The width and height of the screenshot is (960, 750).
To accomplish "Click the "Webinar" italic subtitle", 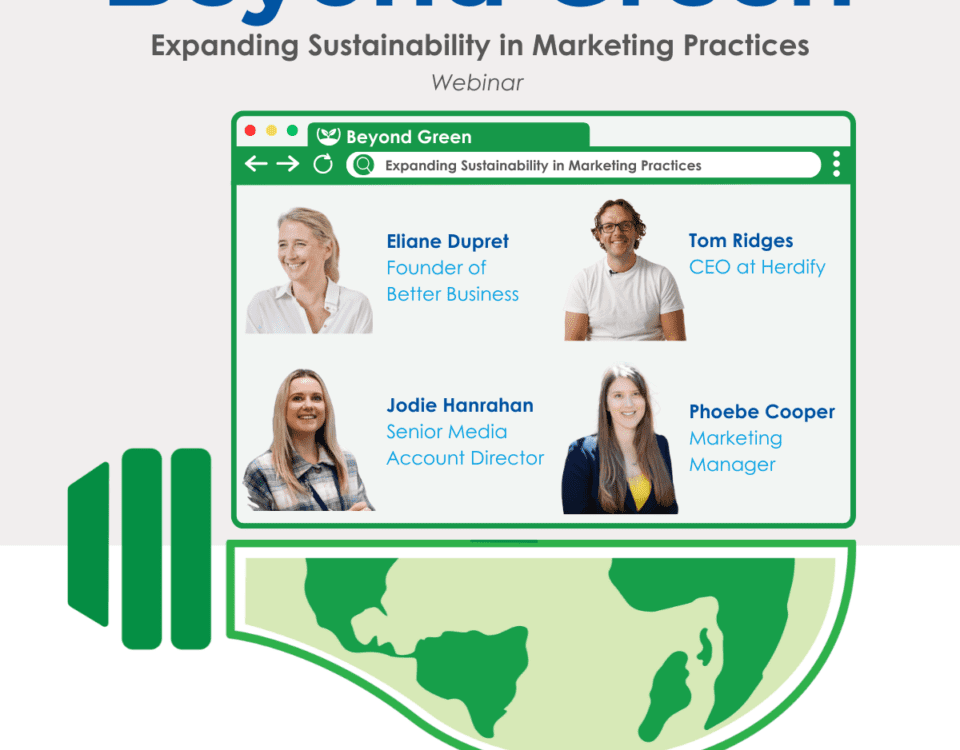I will 478,83.
